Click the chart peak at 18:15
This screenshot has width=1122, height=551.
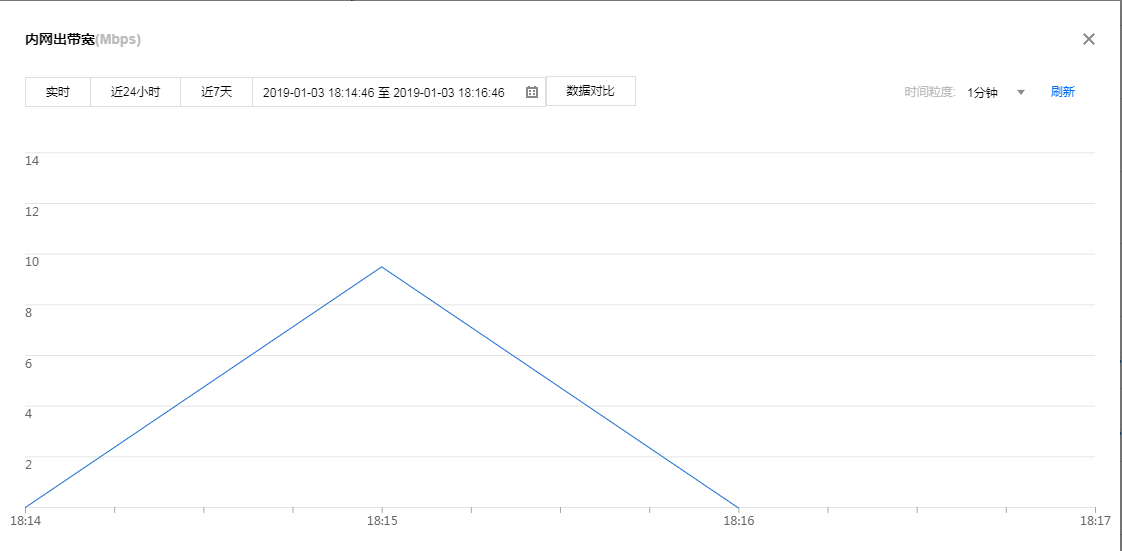click(x=381, y=267)
